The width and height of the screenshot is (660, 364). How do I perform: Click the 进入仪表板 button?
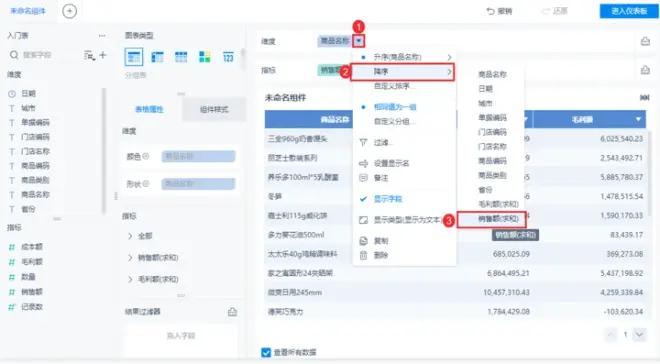[x=629, y=11]
